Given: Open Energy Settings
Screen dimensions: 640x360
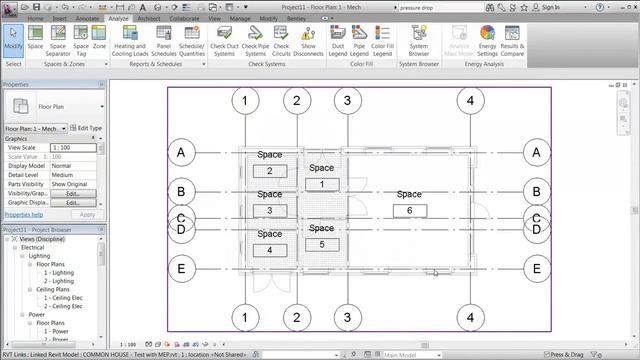Looking at the screenshot, I should [x=487, y=41].
